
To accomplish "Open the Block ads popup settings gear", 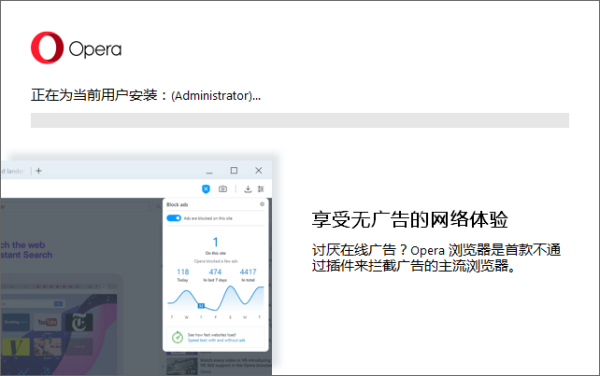I will point(262,204).
